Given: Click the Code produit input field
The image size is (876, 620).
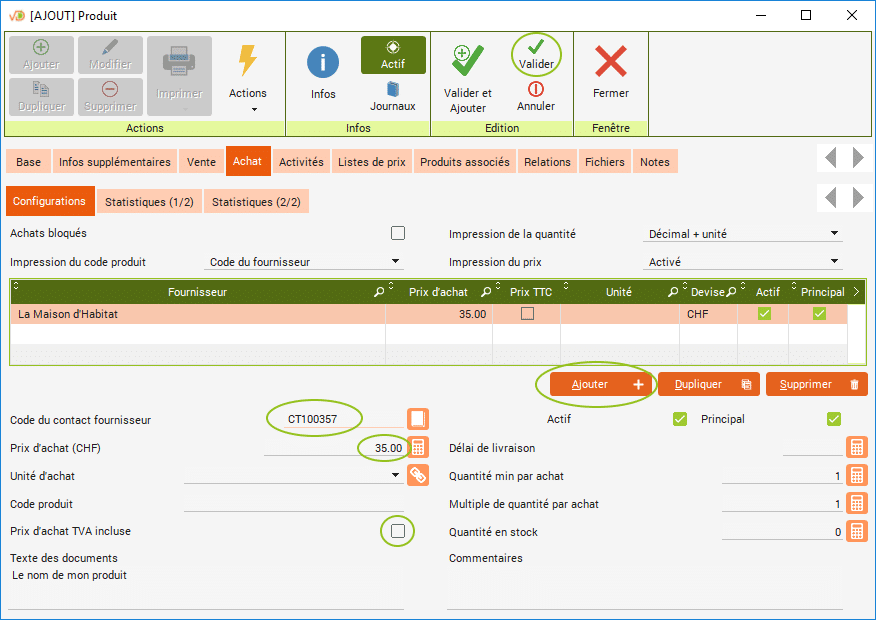Looking at the screenshot, I should (293, 504).
